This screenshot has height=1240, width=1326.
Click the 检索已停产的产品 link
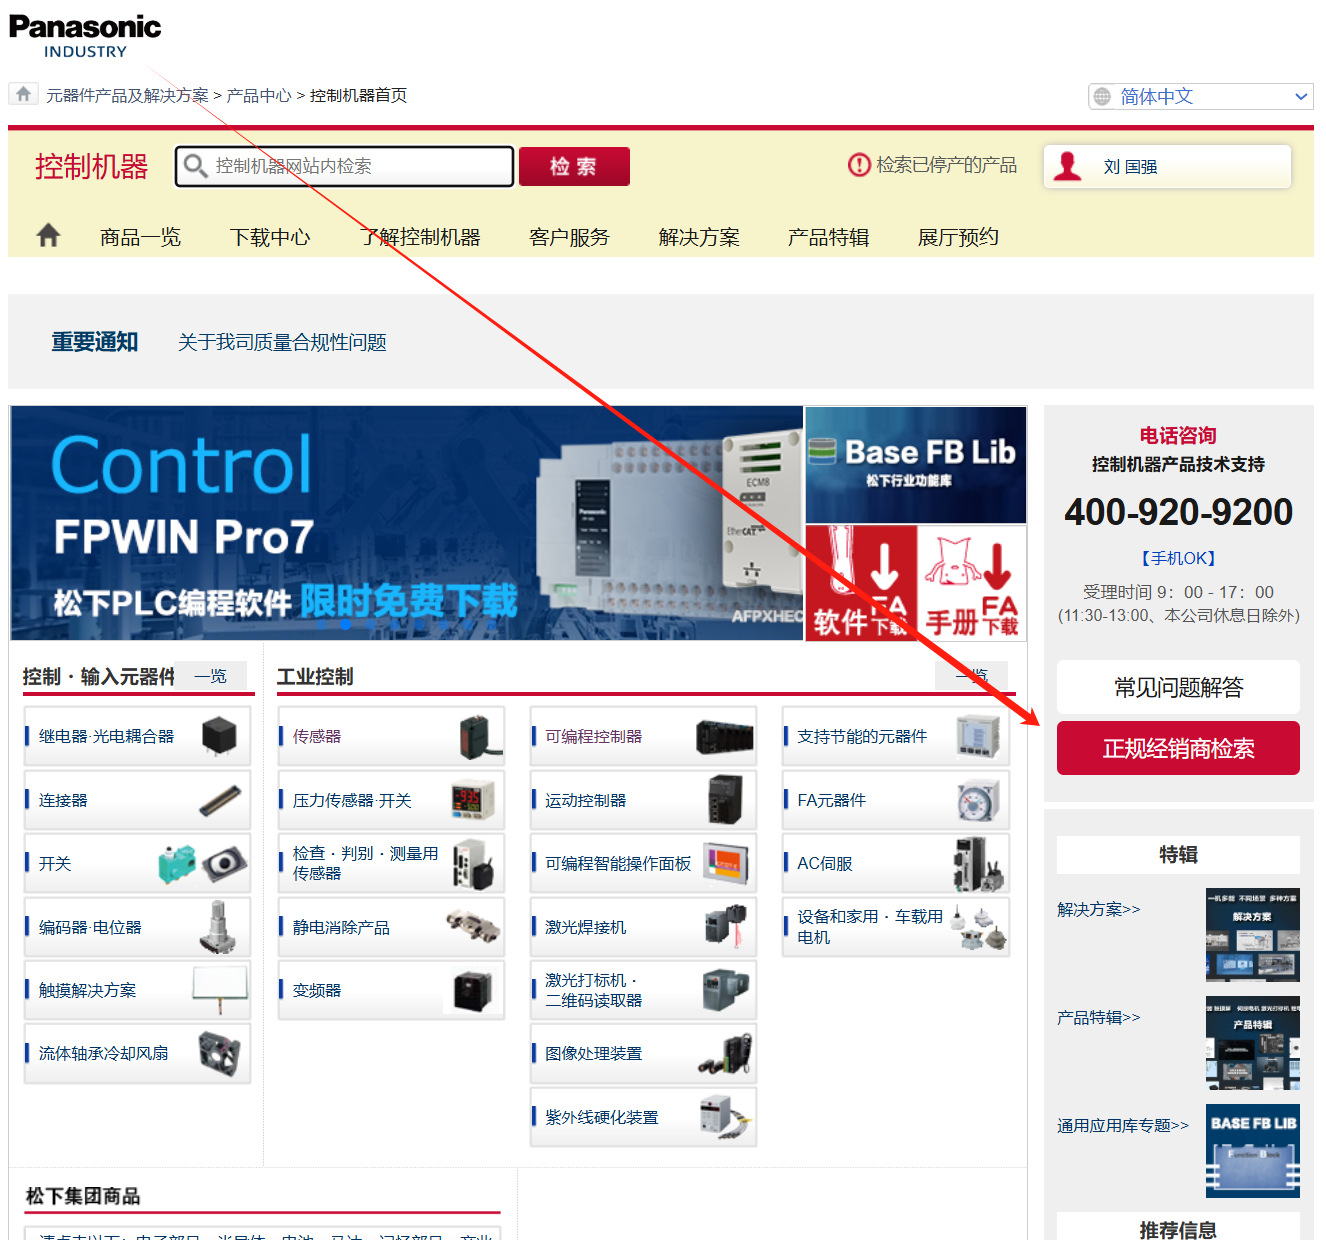pos(946,165)
